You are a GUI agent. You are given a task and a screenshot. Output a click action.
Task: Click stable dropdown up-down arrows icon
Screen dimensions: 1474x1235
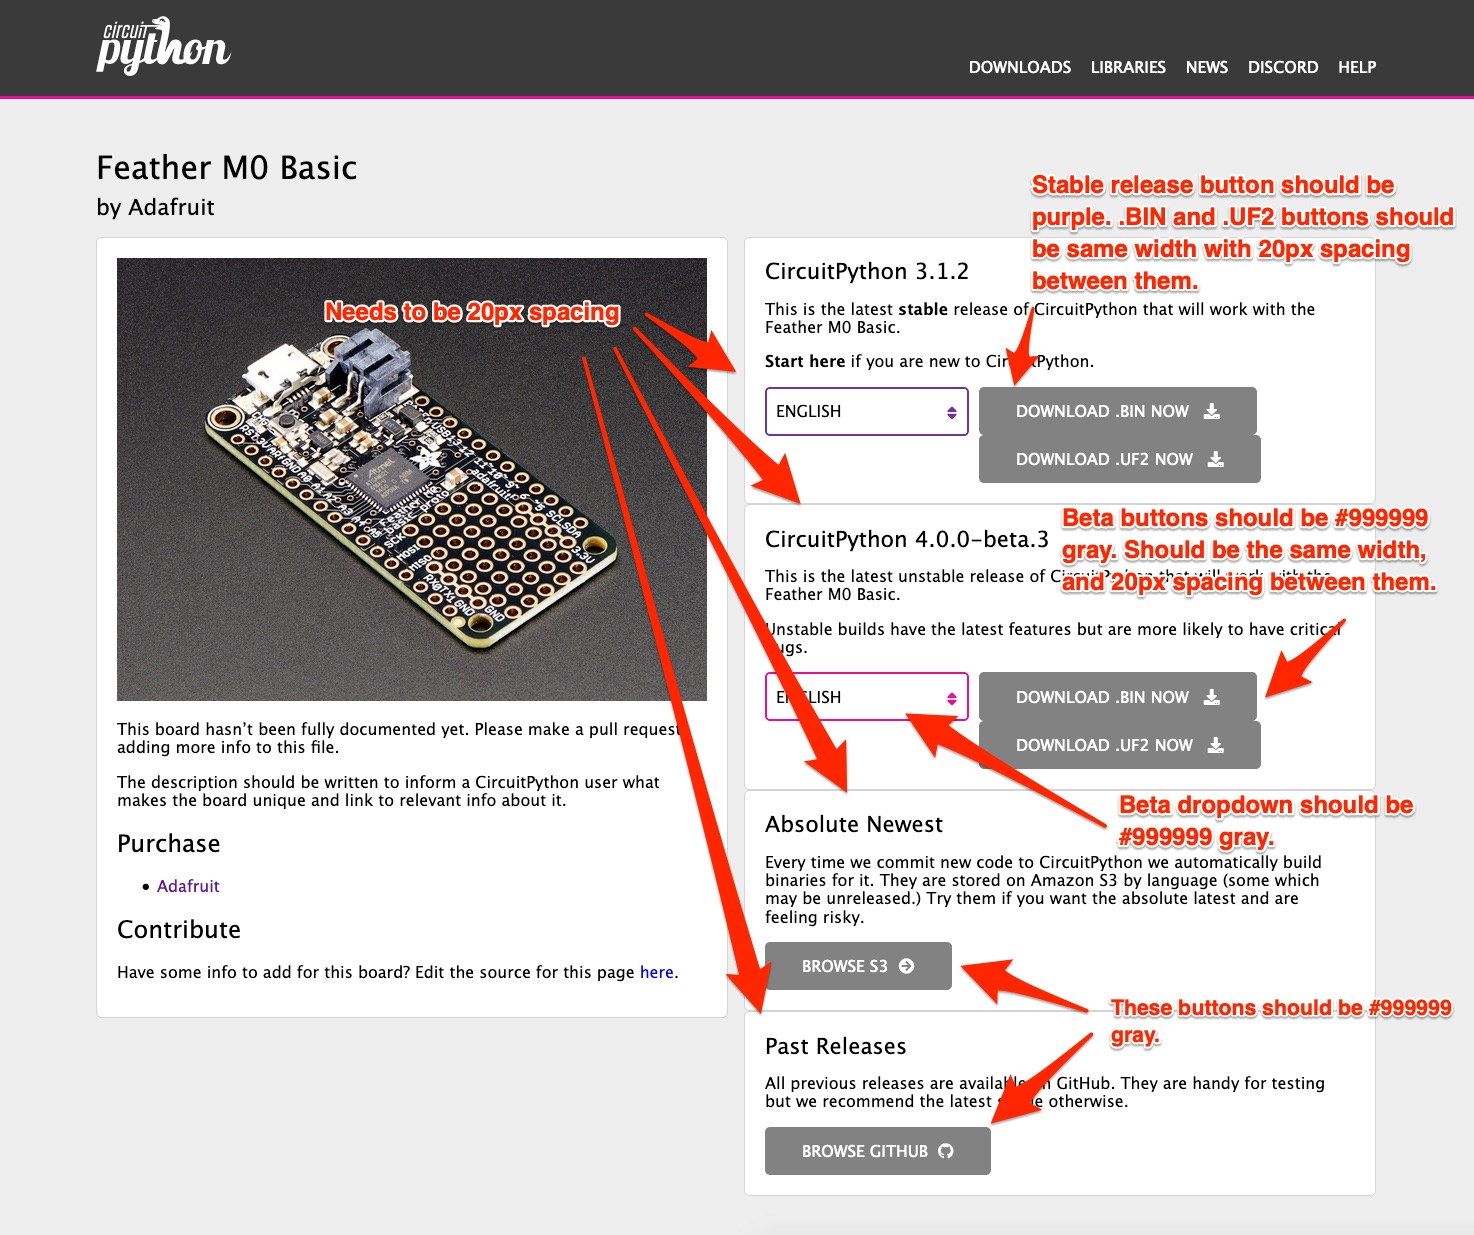[952, 412]
